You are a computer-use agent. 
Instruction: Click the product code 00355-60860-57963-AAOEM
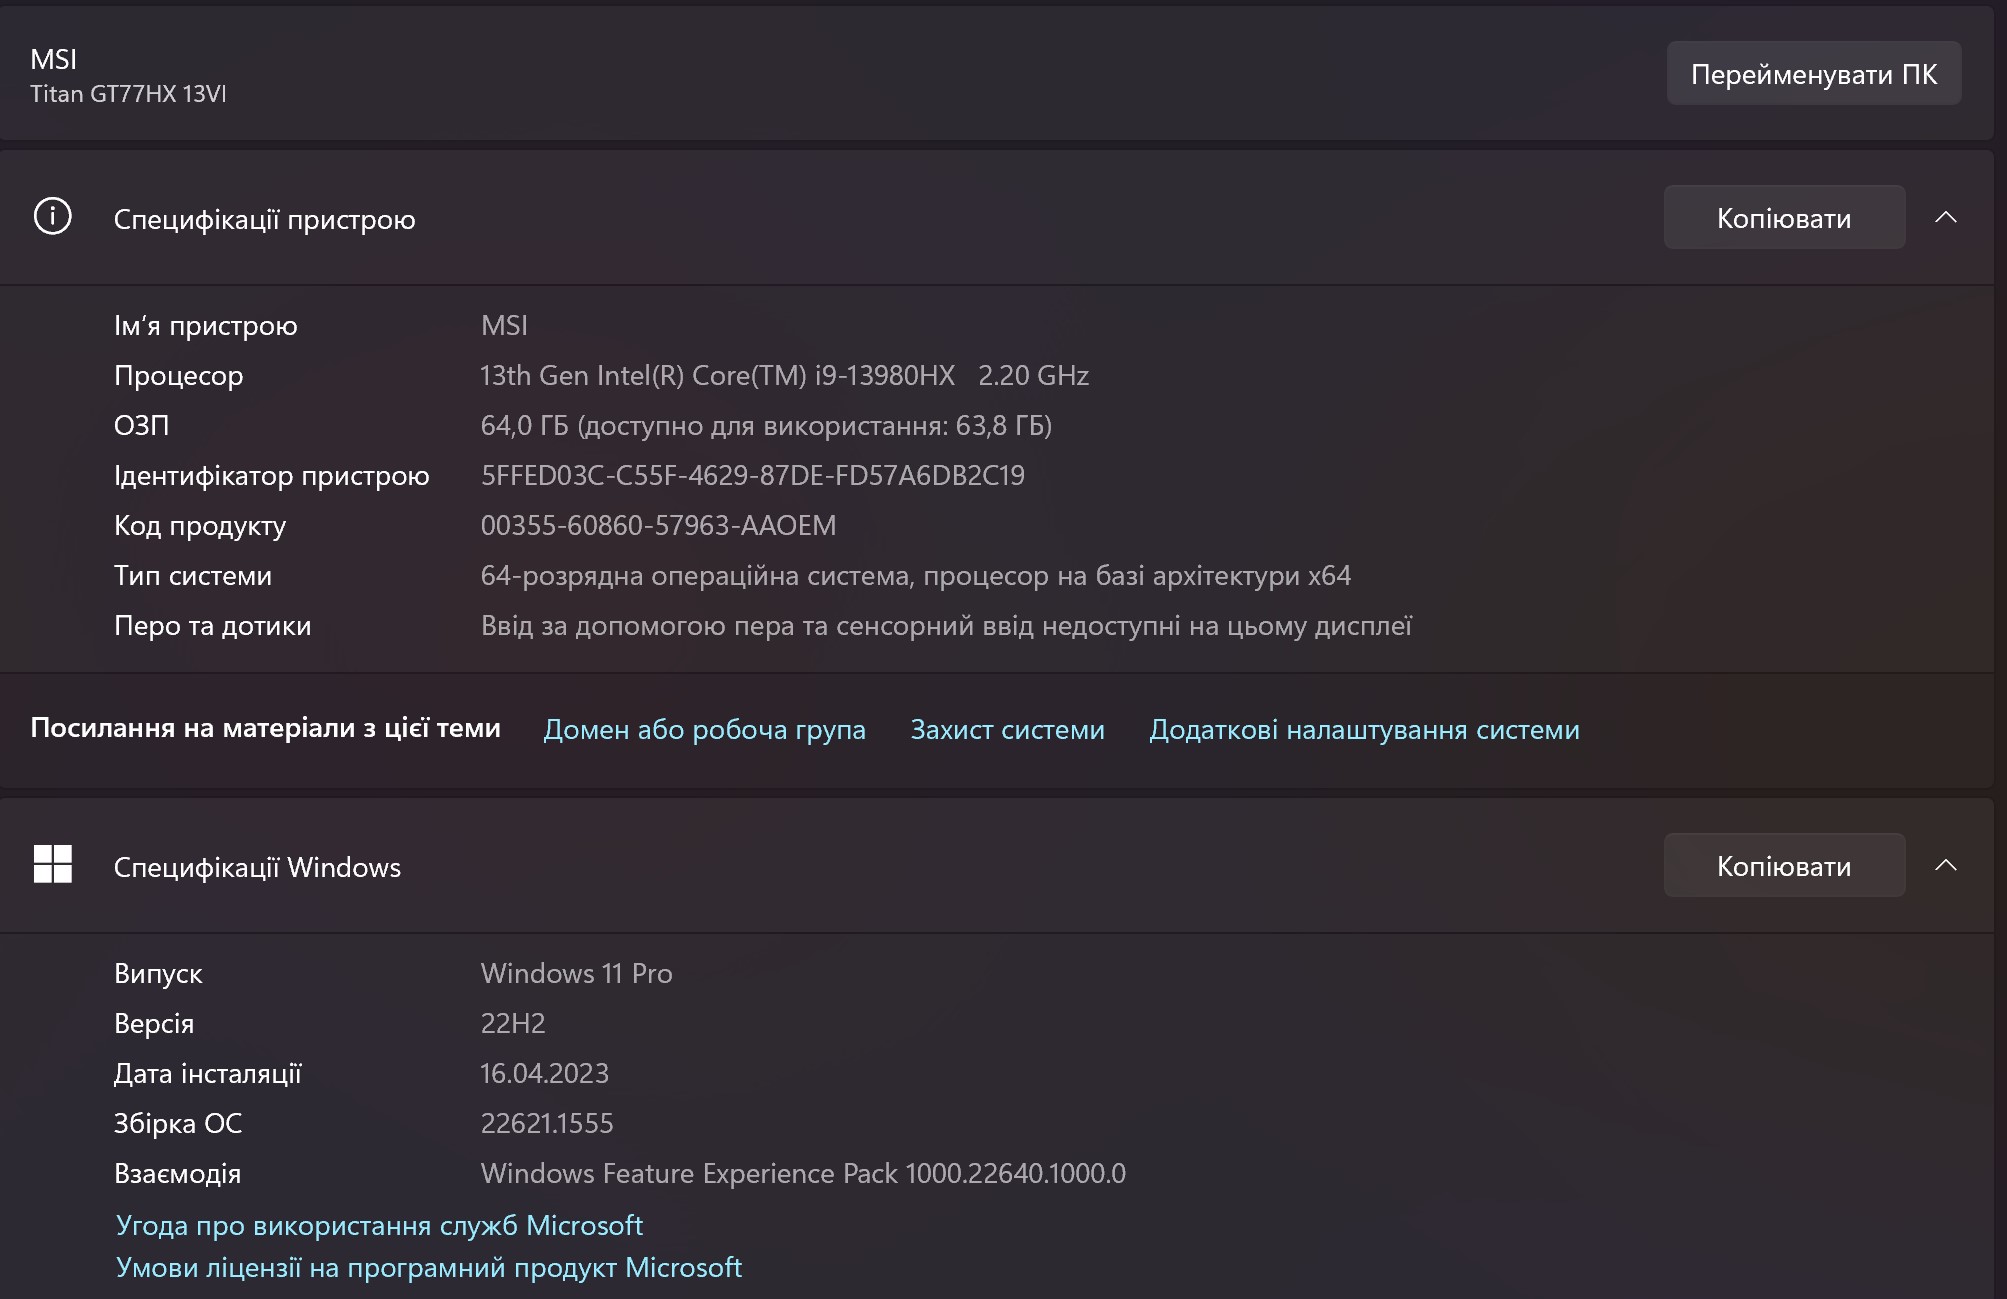pyautogui.click(x=658, y=525)
